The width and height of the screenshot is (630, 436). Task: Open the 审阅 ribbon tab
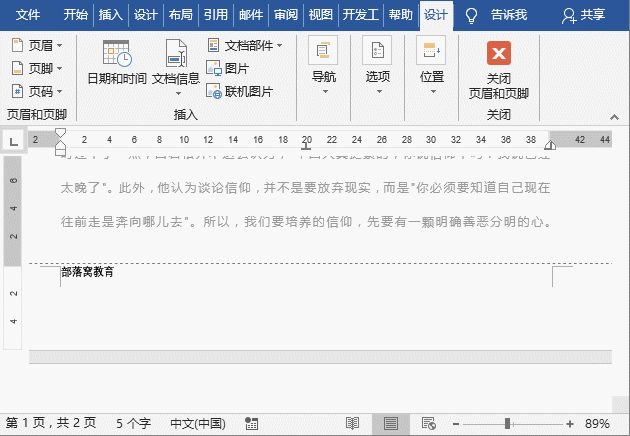point(286,15)
